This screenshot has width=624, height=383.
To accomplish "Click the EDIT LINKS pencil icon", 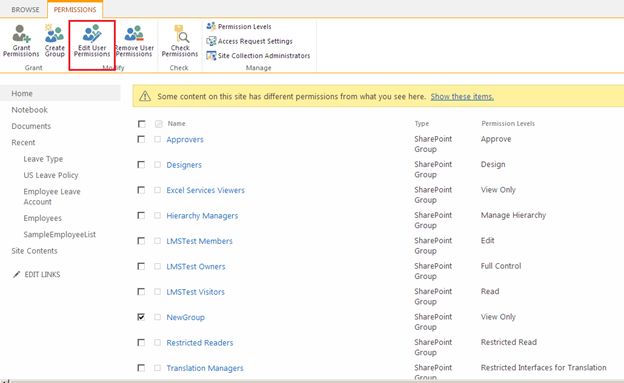I will tap(16, 274).
